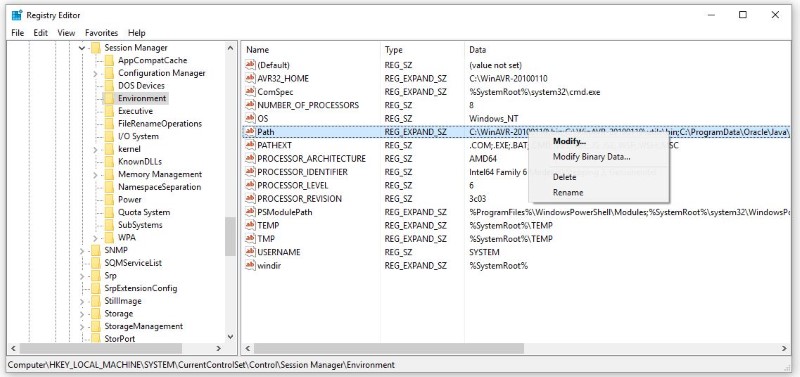Expand the Storage key
800x377 pixels.
point(82,314)
